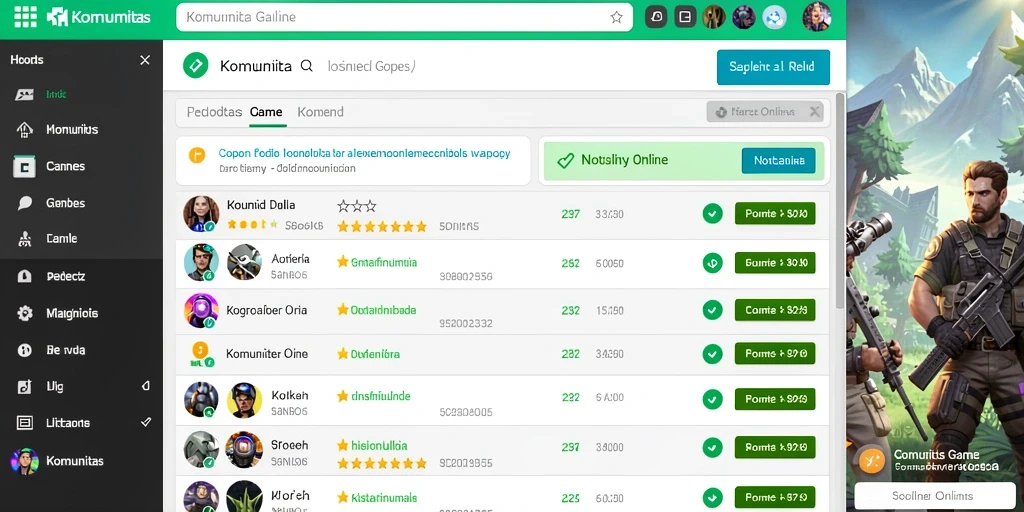This screenshot has height=512, width=1024.
Task: Close the Hoods sidebar panel
Action: pyautogui.click(x=145, y=60)
